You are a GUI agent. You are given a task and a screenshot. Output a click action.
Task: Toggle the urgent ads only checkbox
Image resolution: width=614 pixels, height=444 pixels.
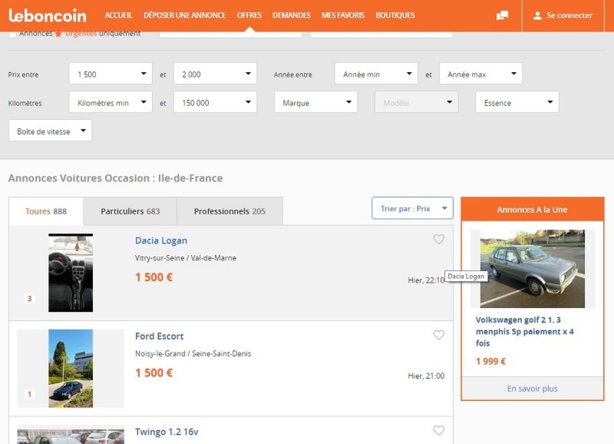tap(13, 34)
